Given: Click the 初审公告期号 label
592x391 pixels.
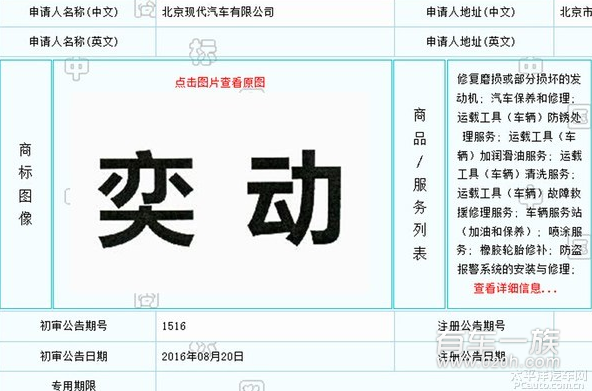Looking at the screenshot, I should (74, 325).
